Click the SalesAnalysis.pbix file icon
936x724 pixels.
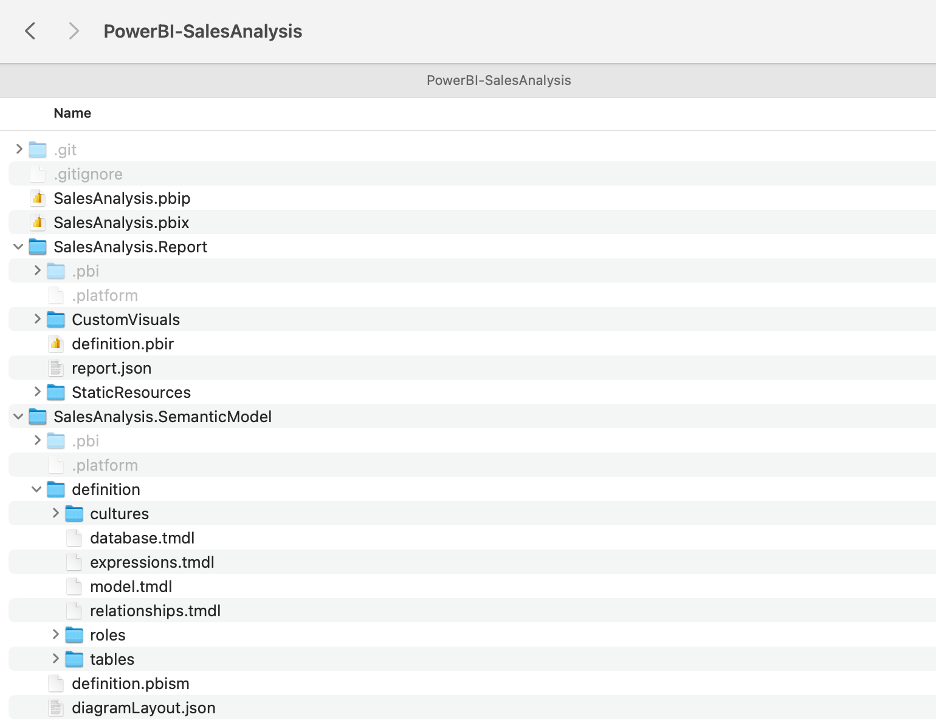[x=38, y=222]
